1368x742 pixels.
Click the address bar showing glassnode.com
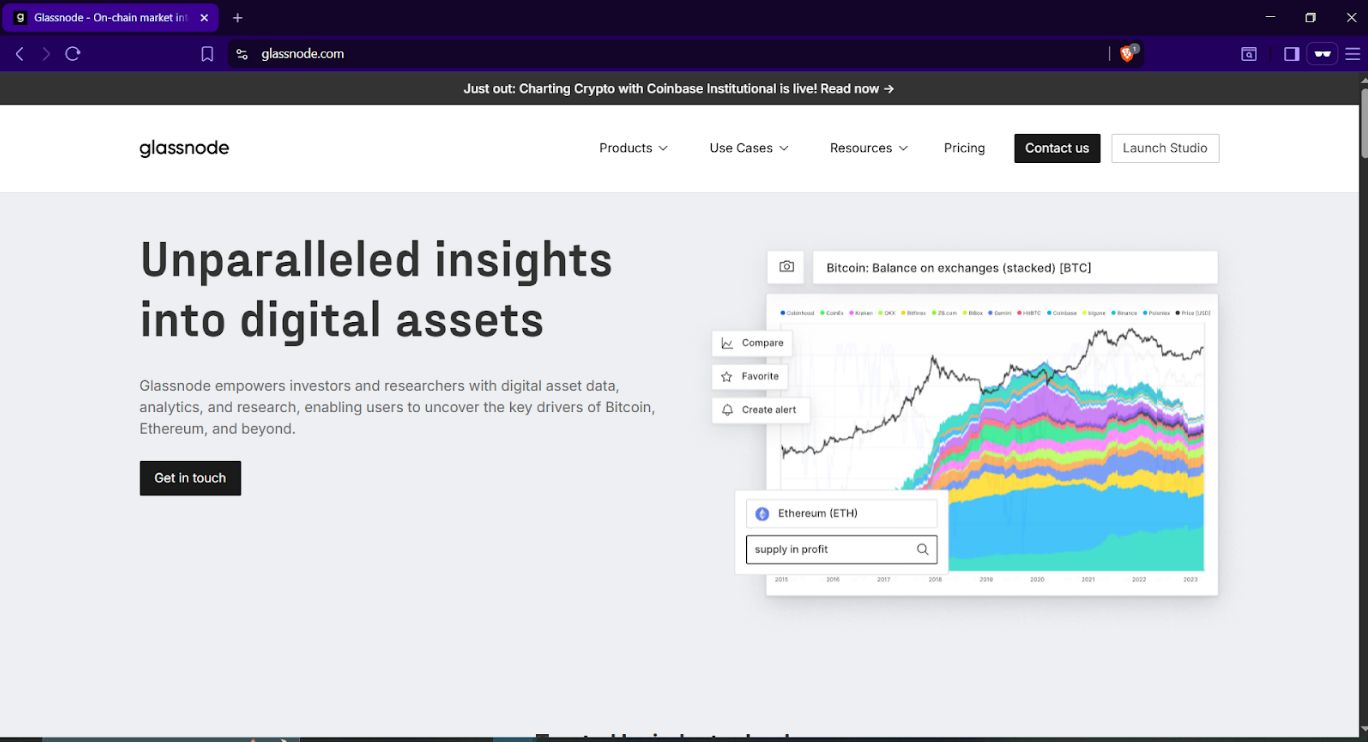pyautogui.click(x=670, y=54)
